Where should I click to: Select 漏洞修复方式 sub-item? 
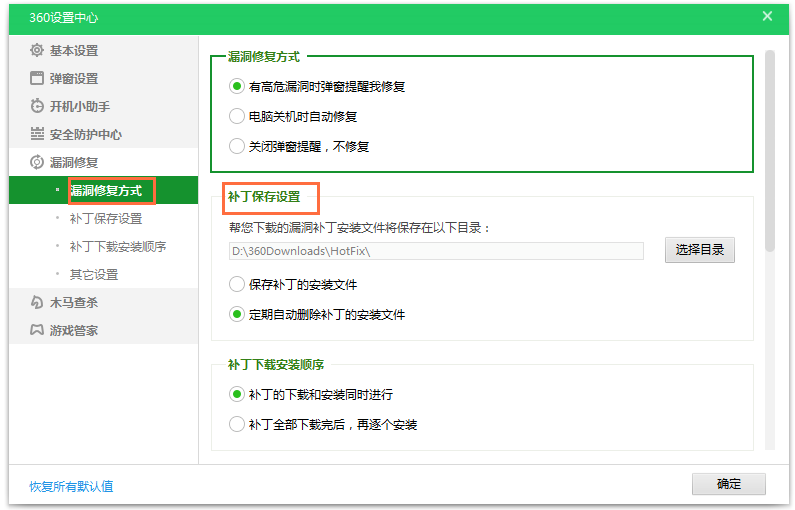click(103, 190)
